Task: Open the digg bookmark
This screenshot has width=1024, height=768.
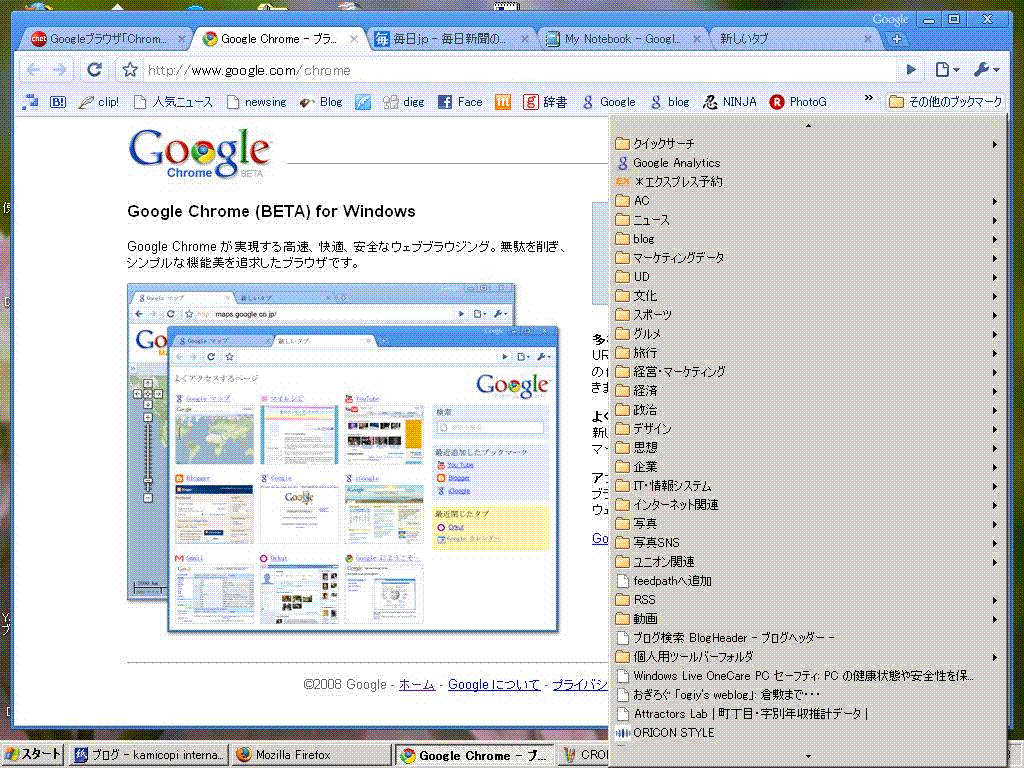Action: point(404,102)
